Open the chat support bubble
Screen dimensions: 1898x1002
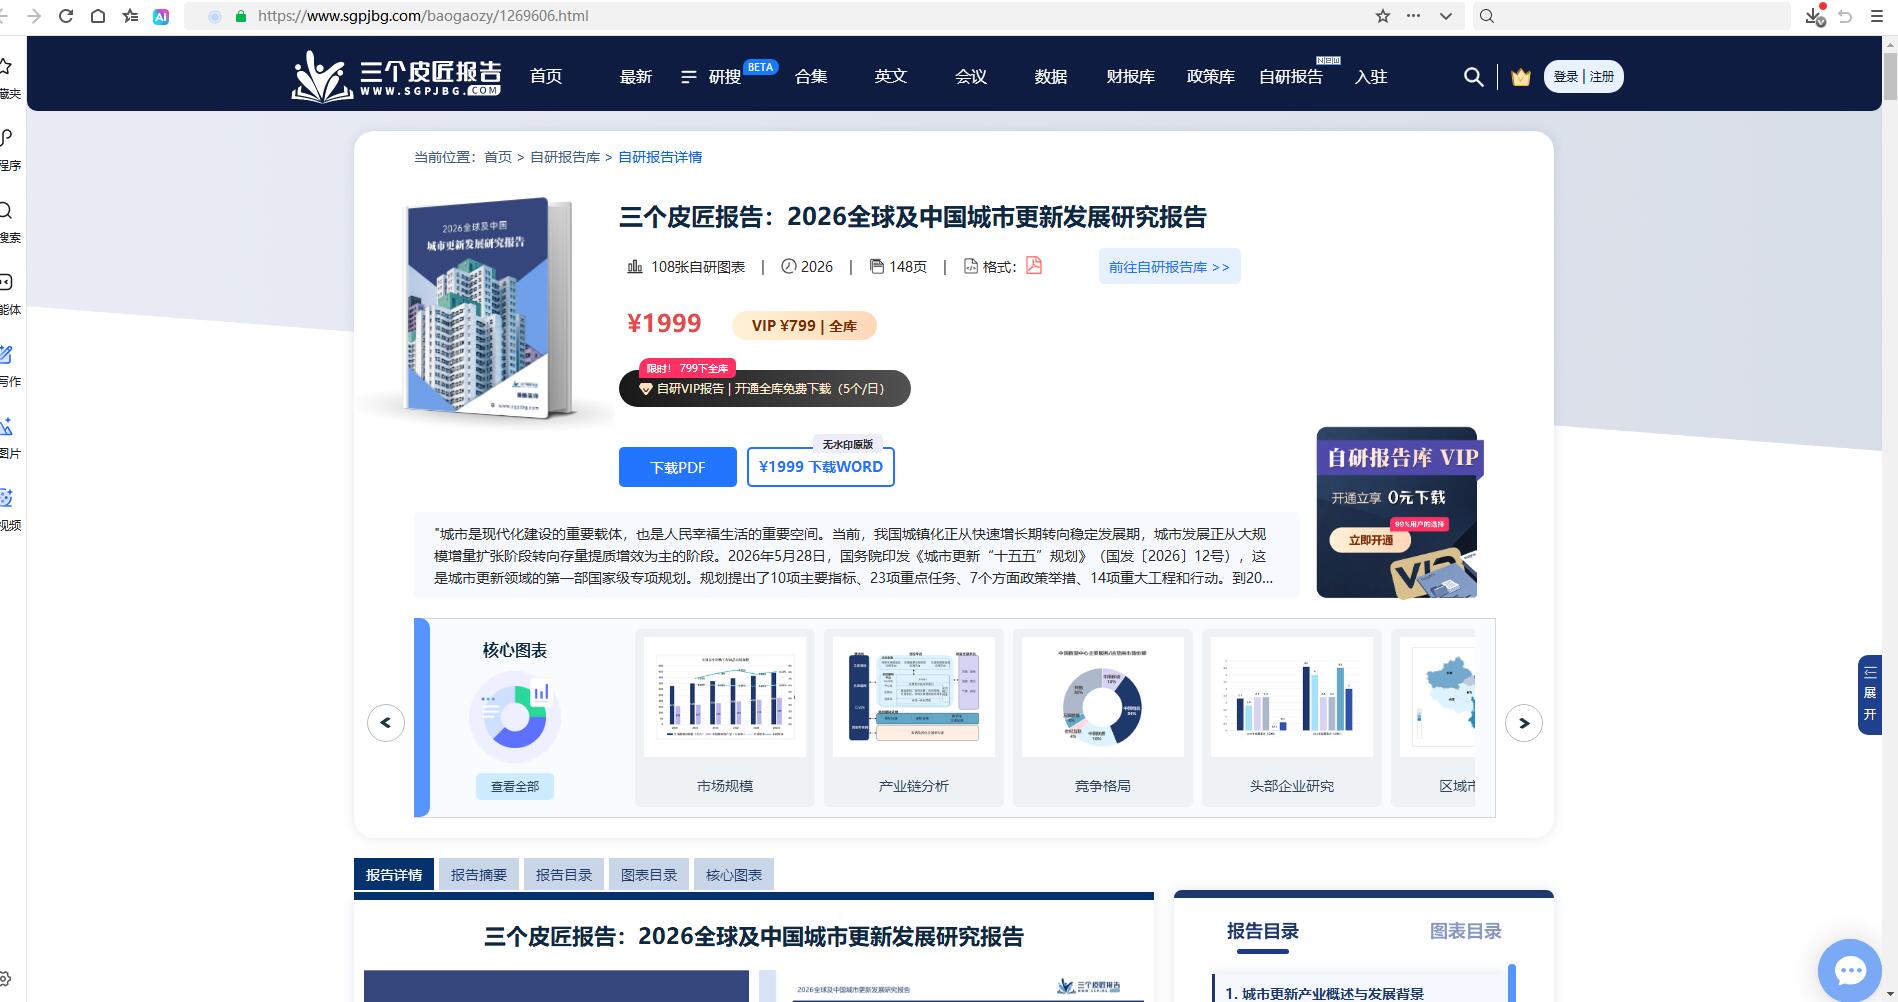1850,970
